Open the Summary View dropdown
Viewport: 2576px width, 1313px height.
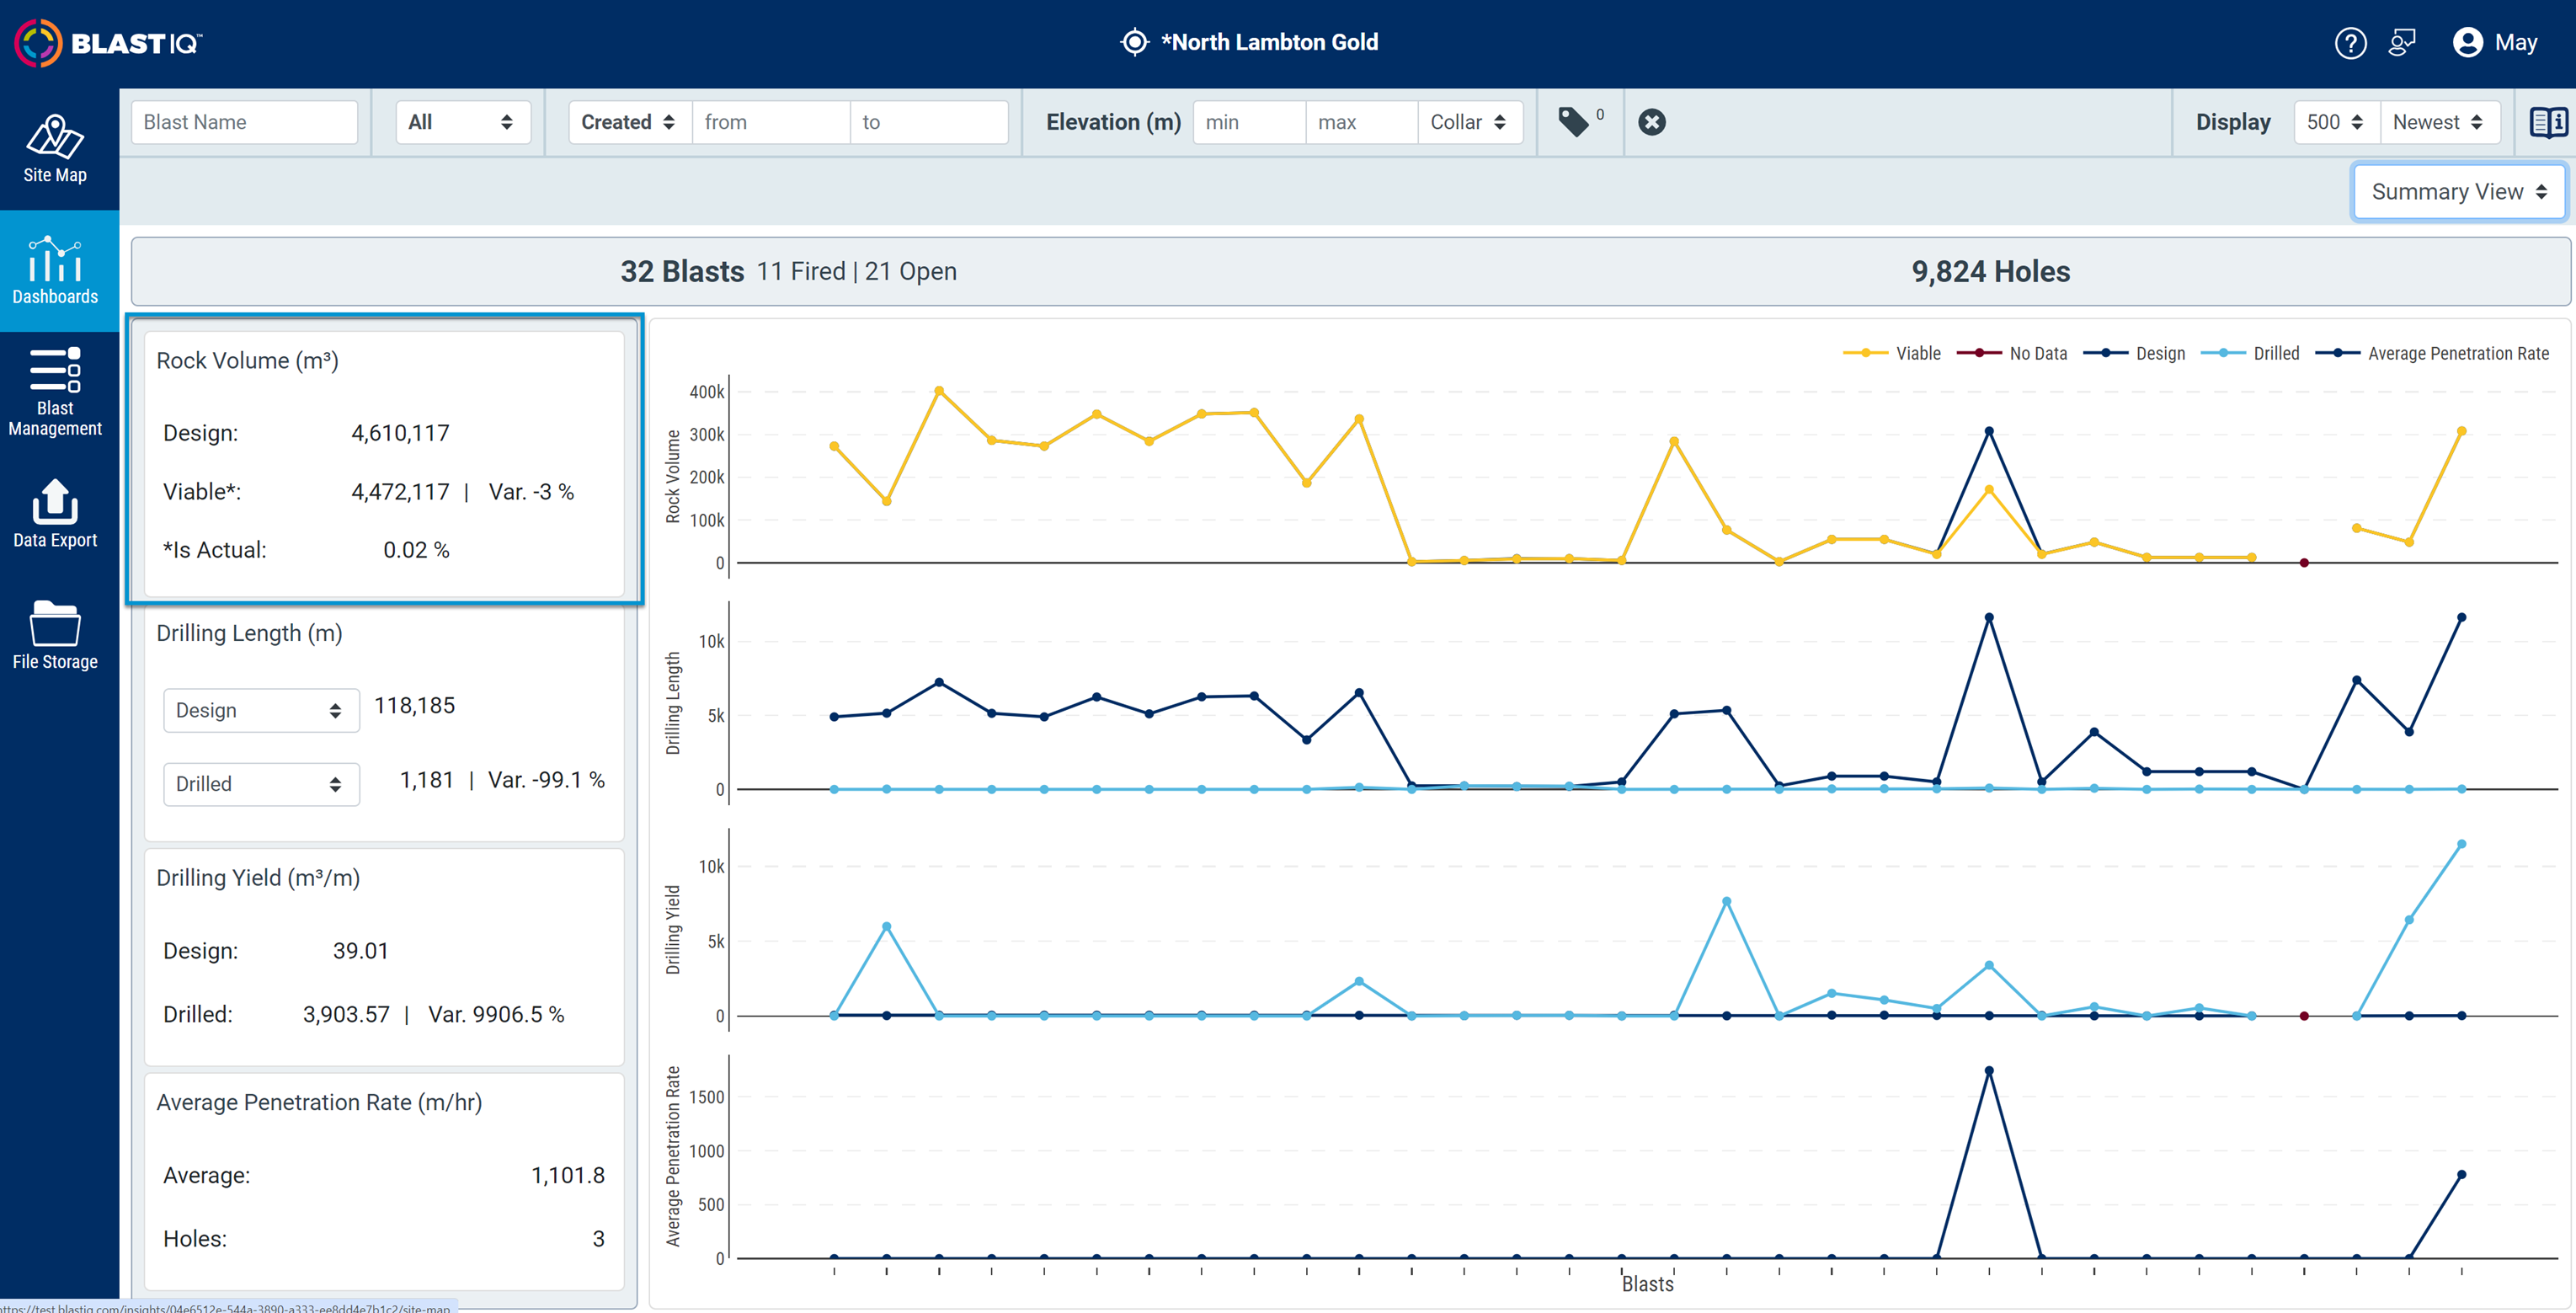click(x=2458, y=191)
